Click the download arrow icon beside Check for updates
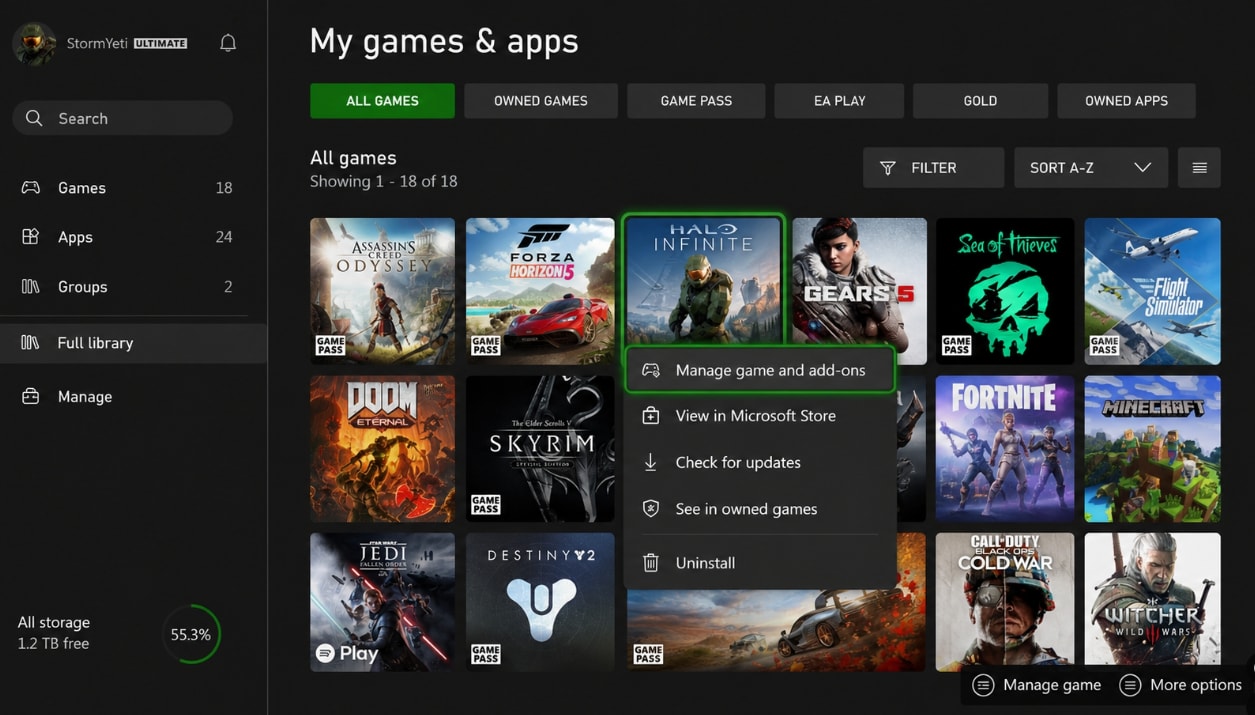 click(x=651, y=462)
